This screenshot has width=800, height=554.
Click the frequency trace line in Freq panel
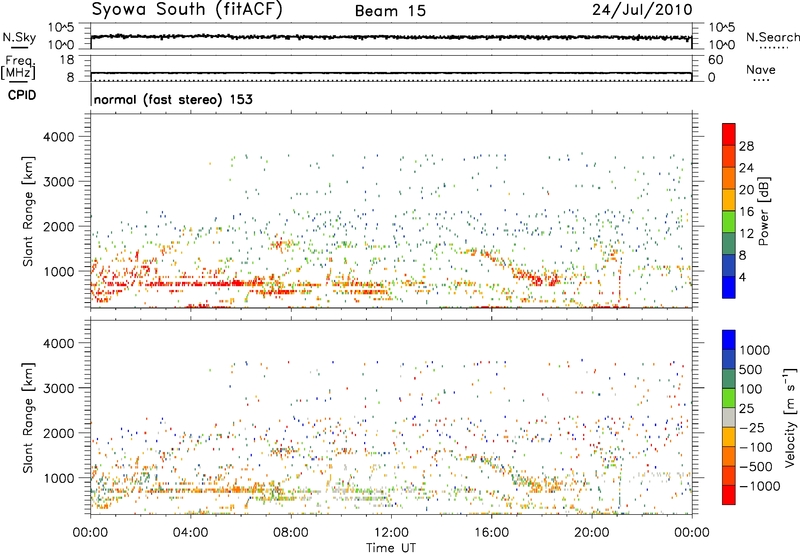tap(391, 73)
